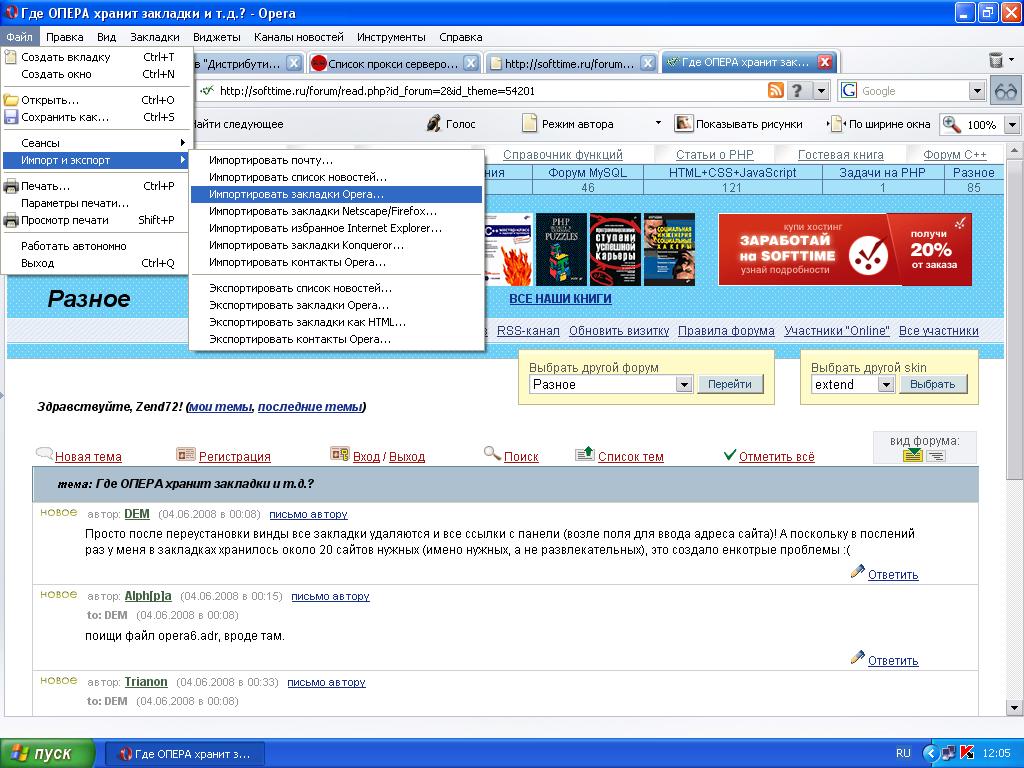1024x768 pixels.
Task: Open the Правка menu
Action: click(64, 37)
